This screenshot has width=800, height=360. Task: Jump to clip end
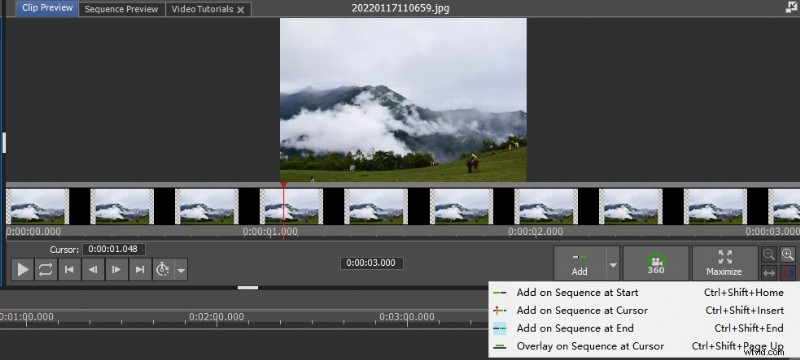(x=140, y=269)
